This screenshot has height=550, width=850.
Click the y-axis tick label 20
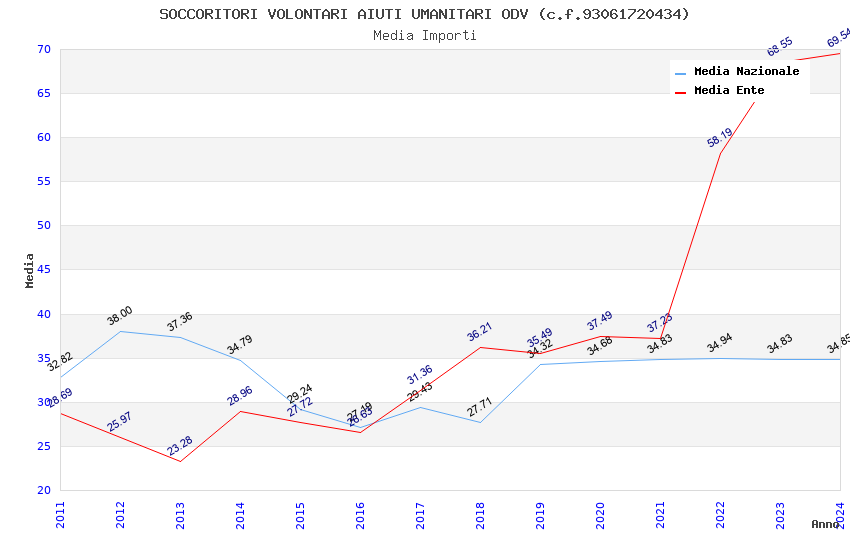[44, 490]
